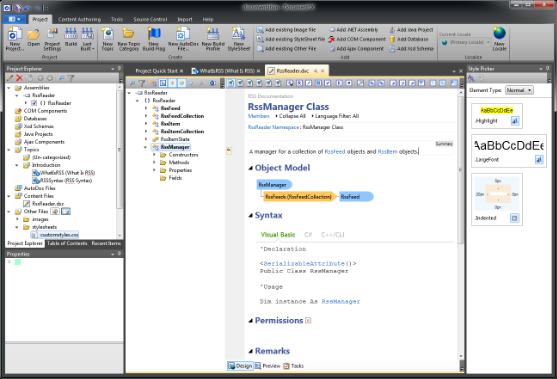557x379 pixels.
Task: Add .NET Assembly from ribbon
Action: (353, 30)
